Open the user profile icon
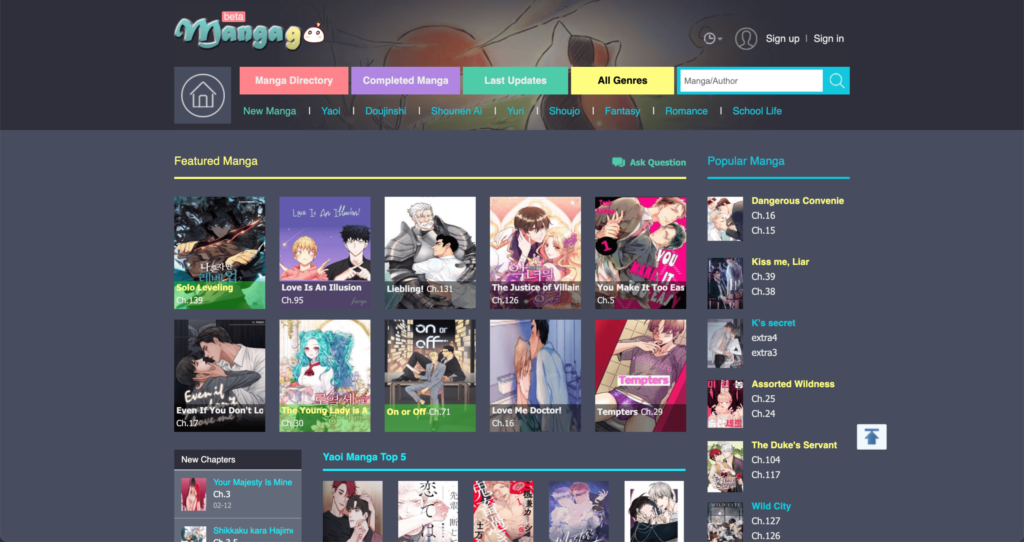1024x542 pixels. [x=745, y=39]
